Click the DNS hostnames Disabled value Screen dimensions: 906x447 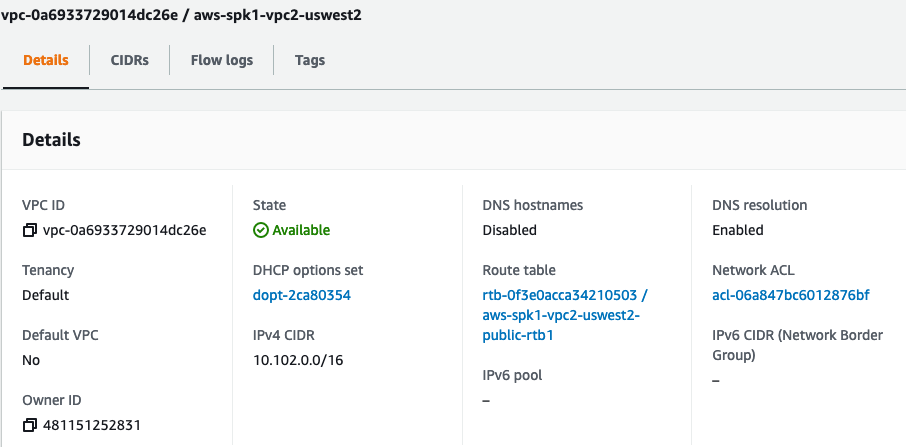pyautogui.click(x=510, y=230)
